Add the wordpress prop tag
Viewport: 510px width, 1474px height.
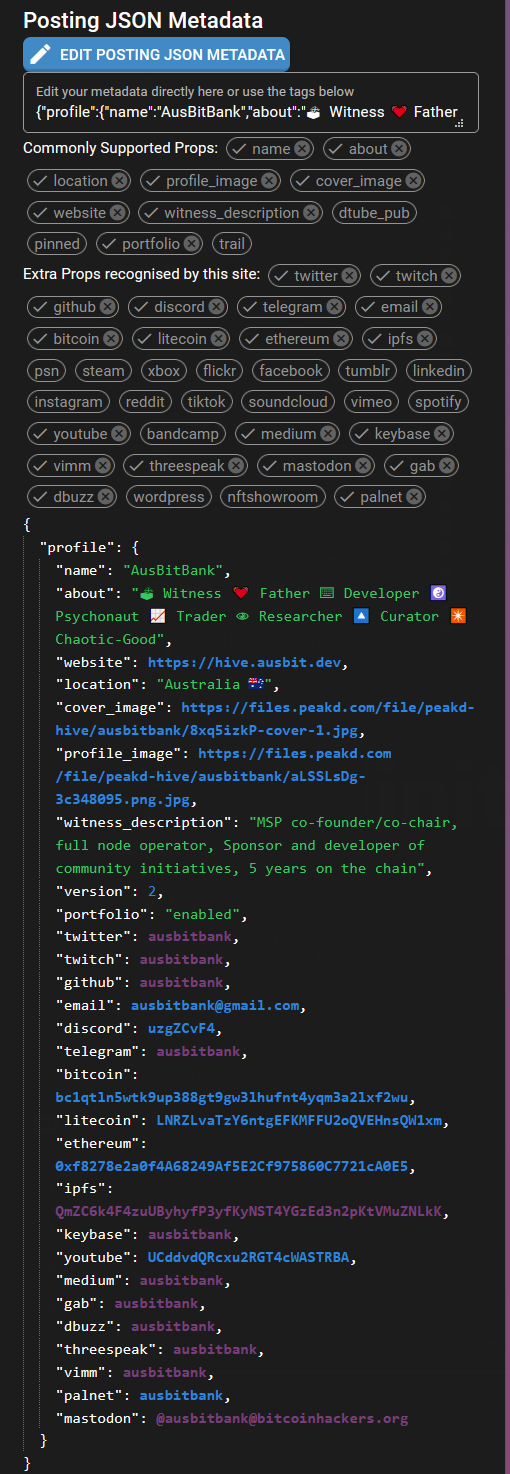click(169, 497)
